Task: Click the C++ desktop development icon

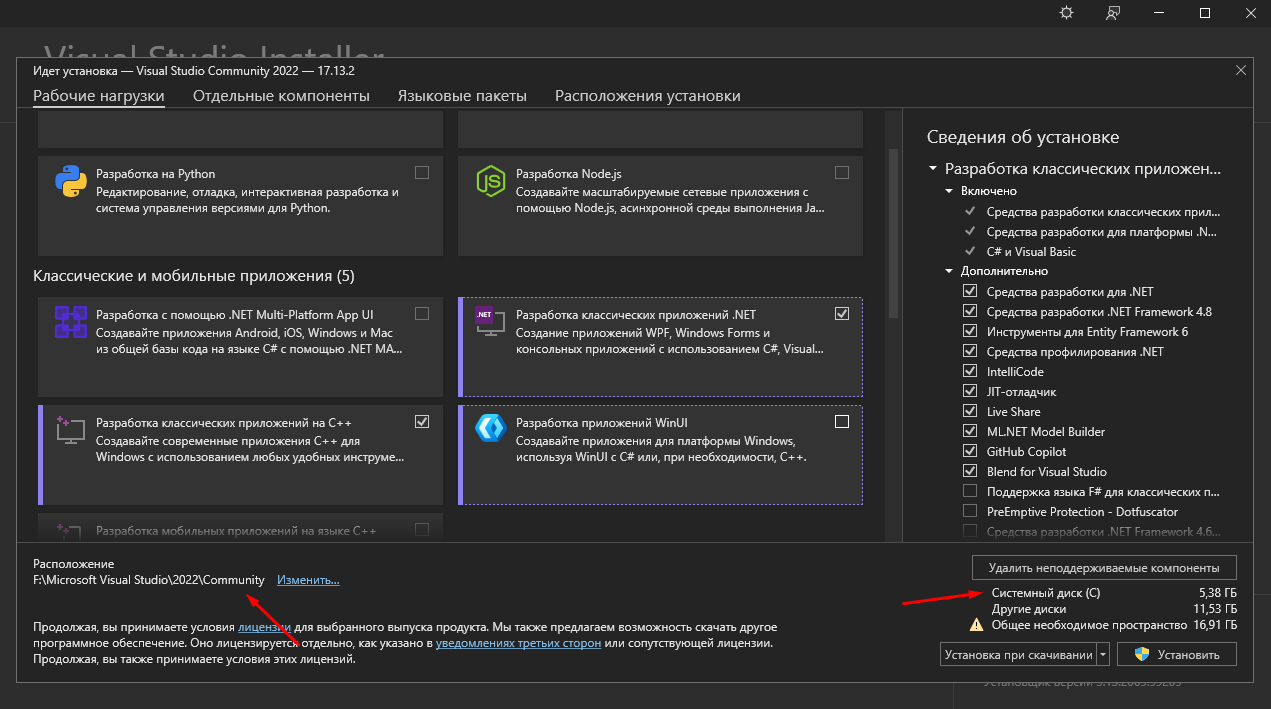Action: 71,431
